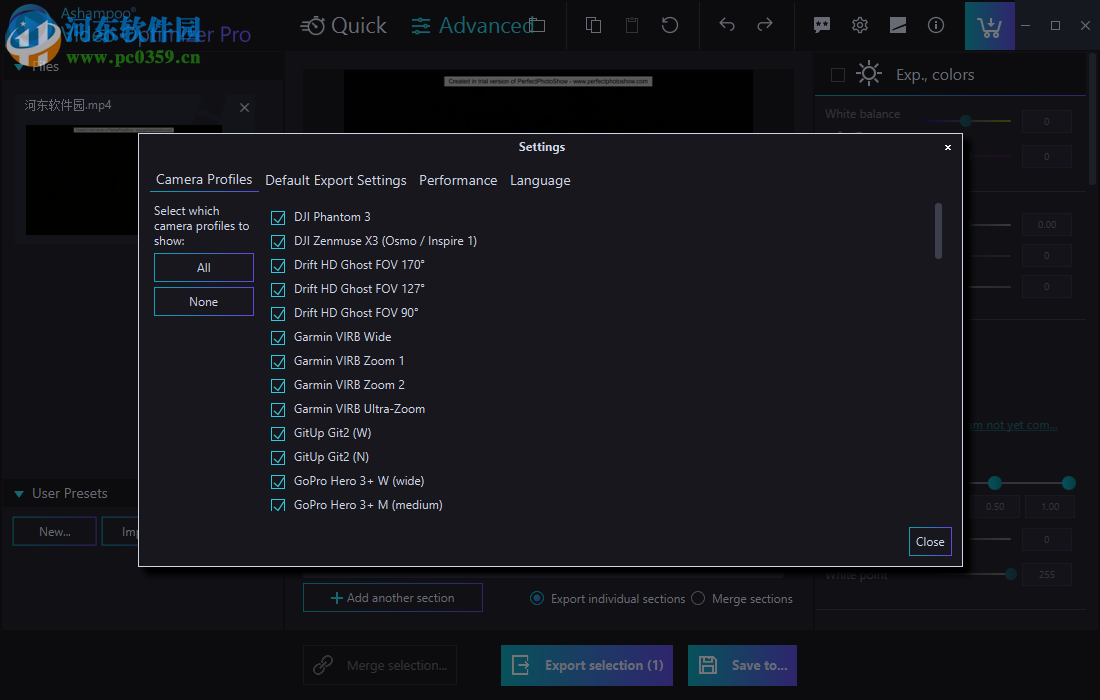1100x700 pixels.
Task: Click the Export selection button
Action: (x=586, y=665)
